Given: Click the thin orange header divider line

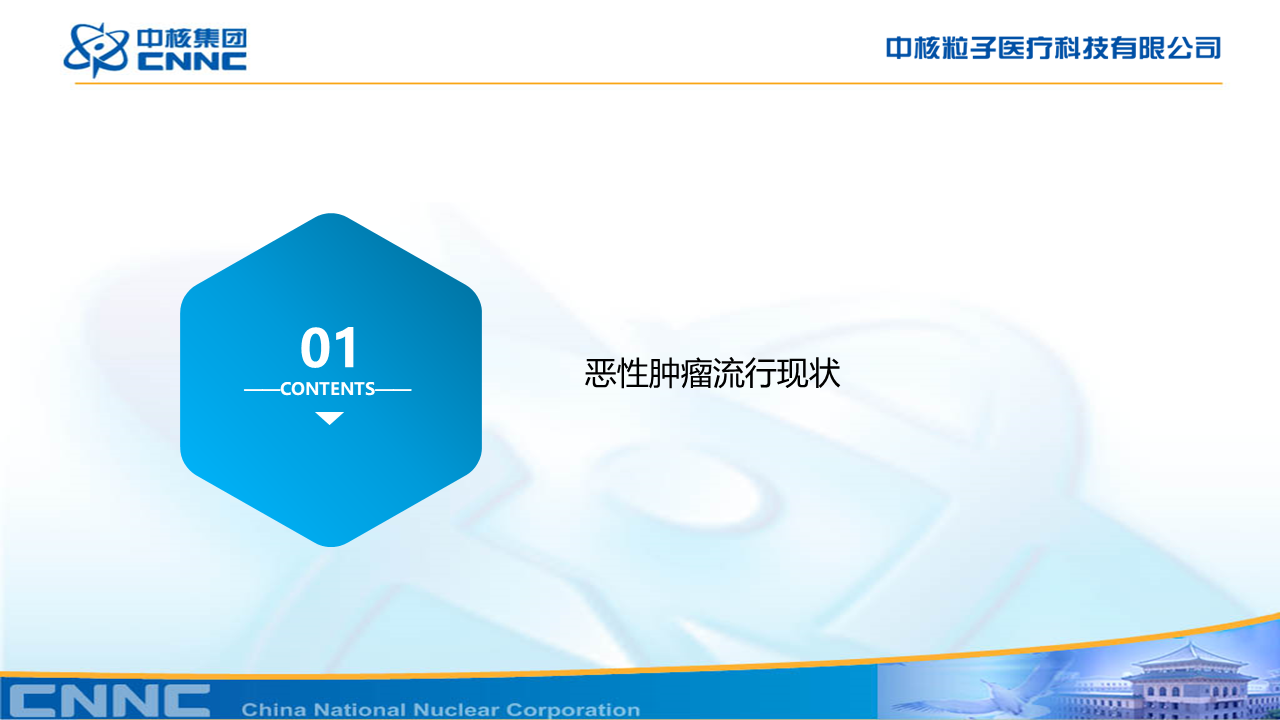Looking at the screenshot, I should point(648,83).
